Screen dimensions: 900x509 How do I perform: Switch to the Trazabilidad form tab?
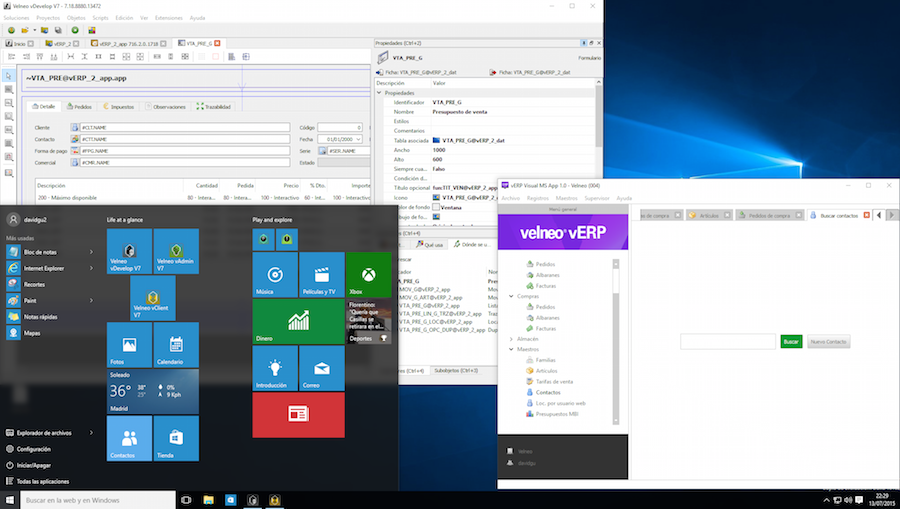pyautogui.click(x=214, y=106)
